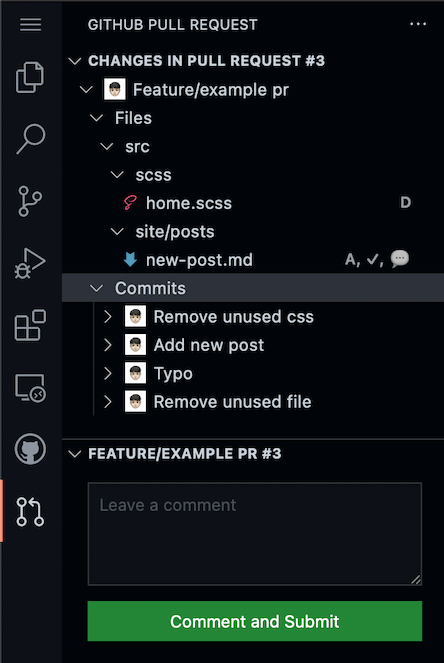Collapse the Changes in Pull Request #3 section
Screen dimensions: 444x663
click(75, 61)
